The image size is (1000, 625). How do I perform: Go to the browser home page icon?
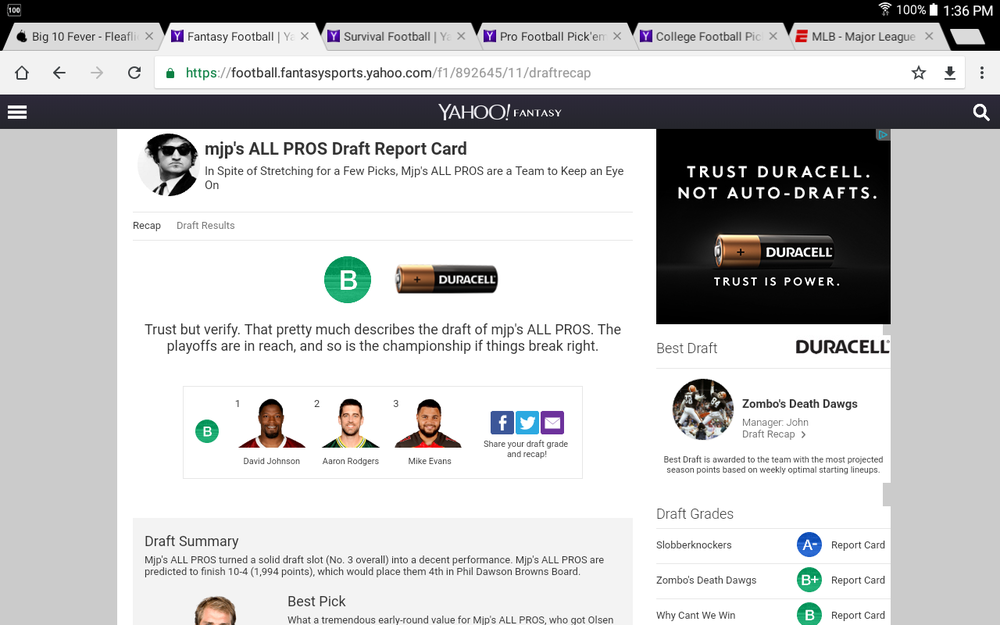coord(22,73)
